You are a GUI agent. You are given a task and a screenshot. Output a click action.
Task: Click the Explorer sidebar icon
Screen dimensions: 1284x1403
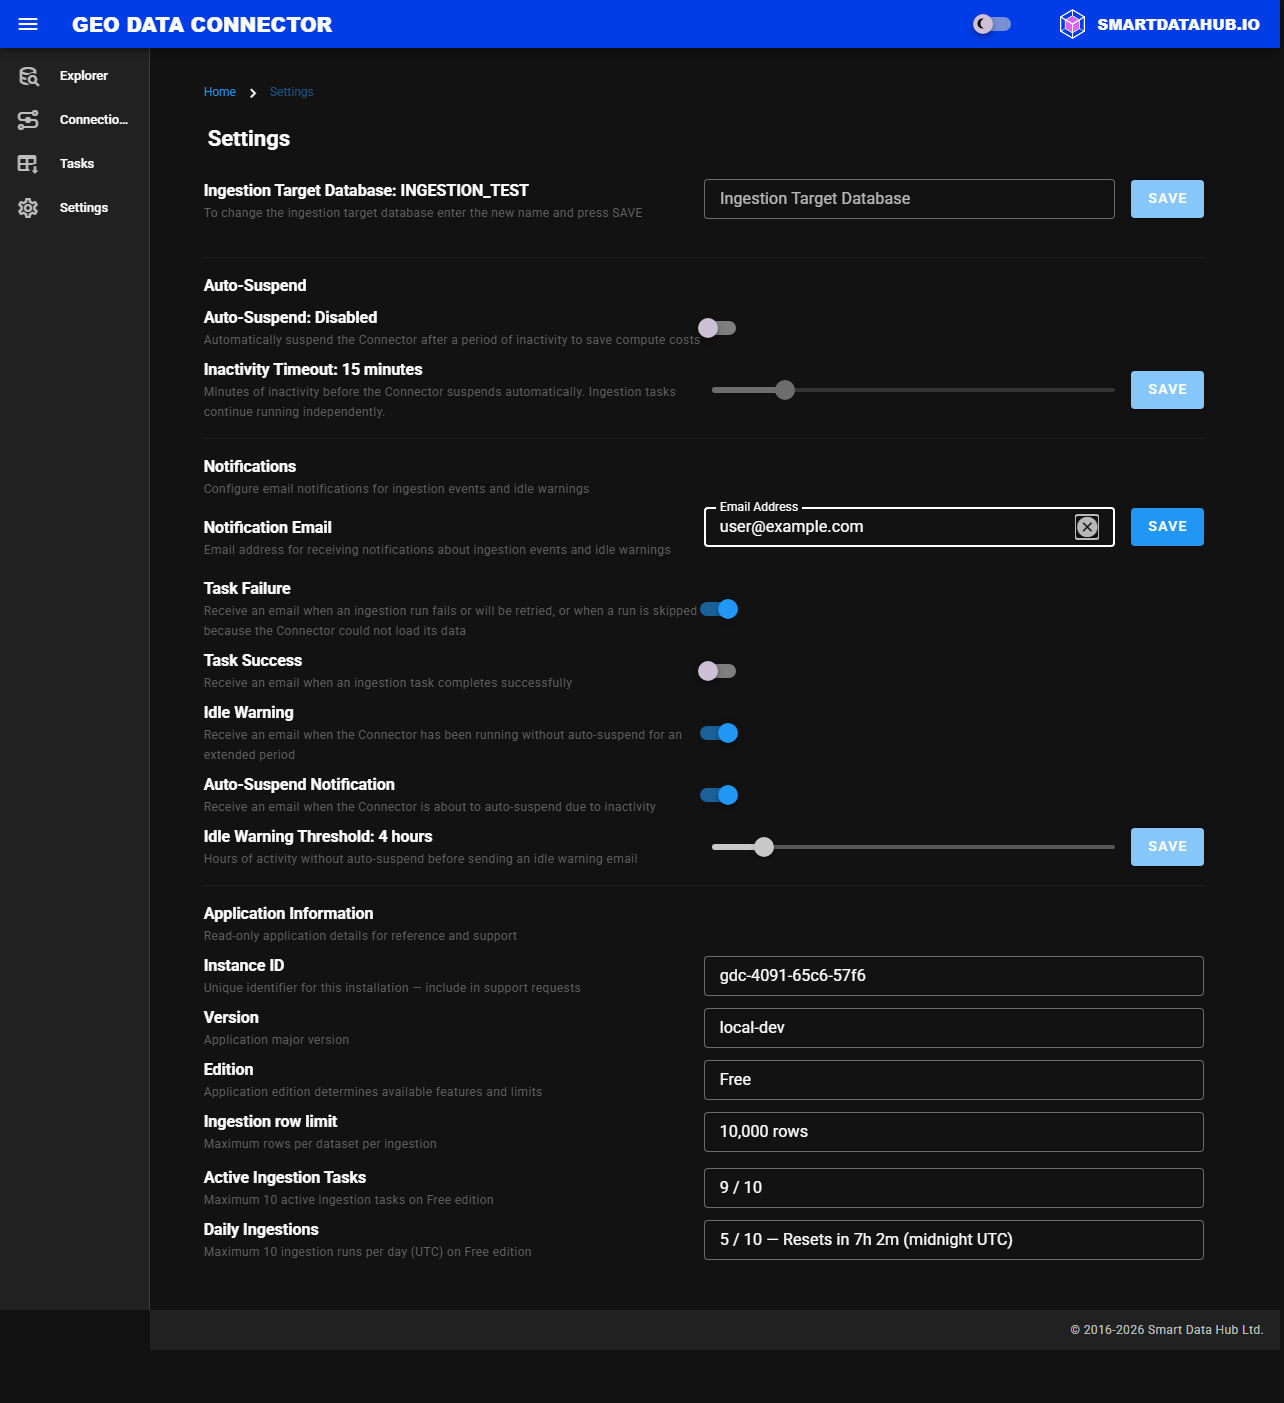tap(28, 76)
